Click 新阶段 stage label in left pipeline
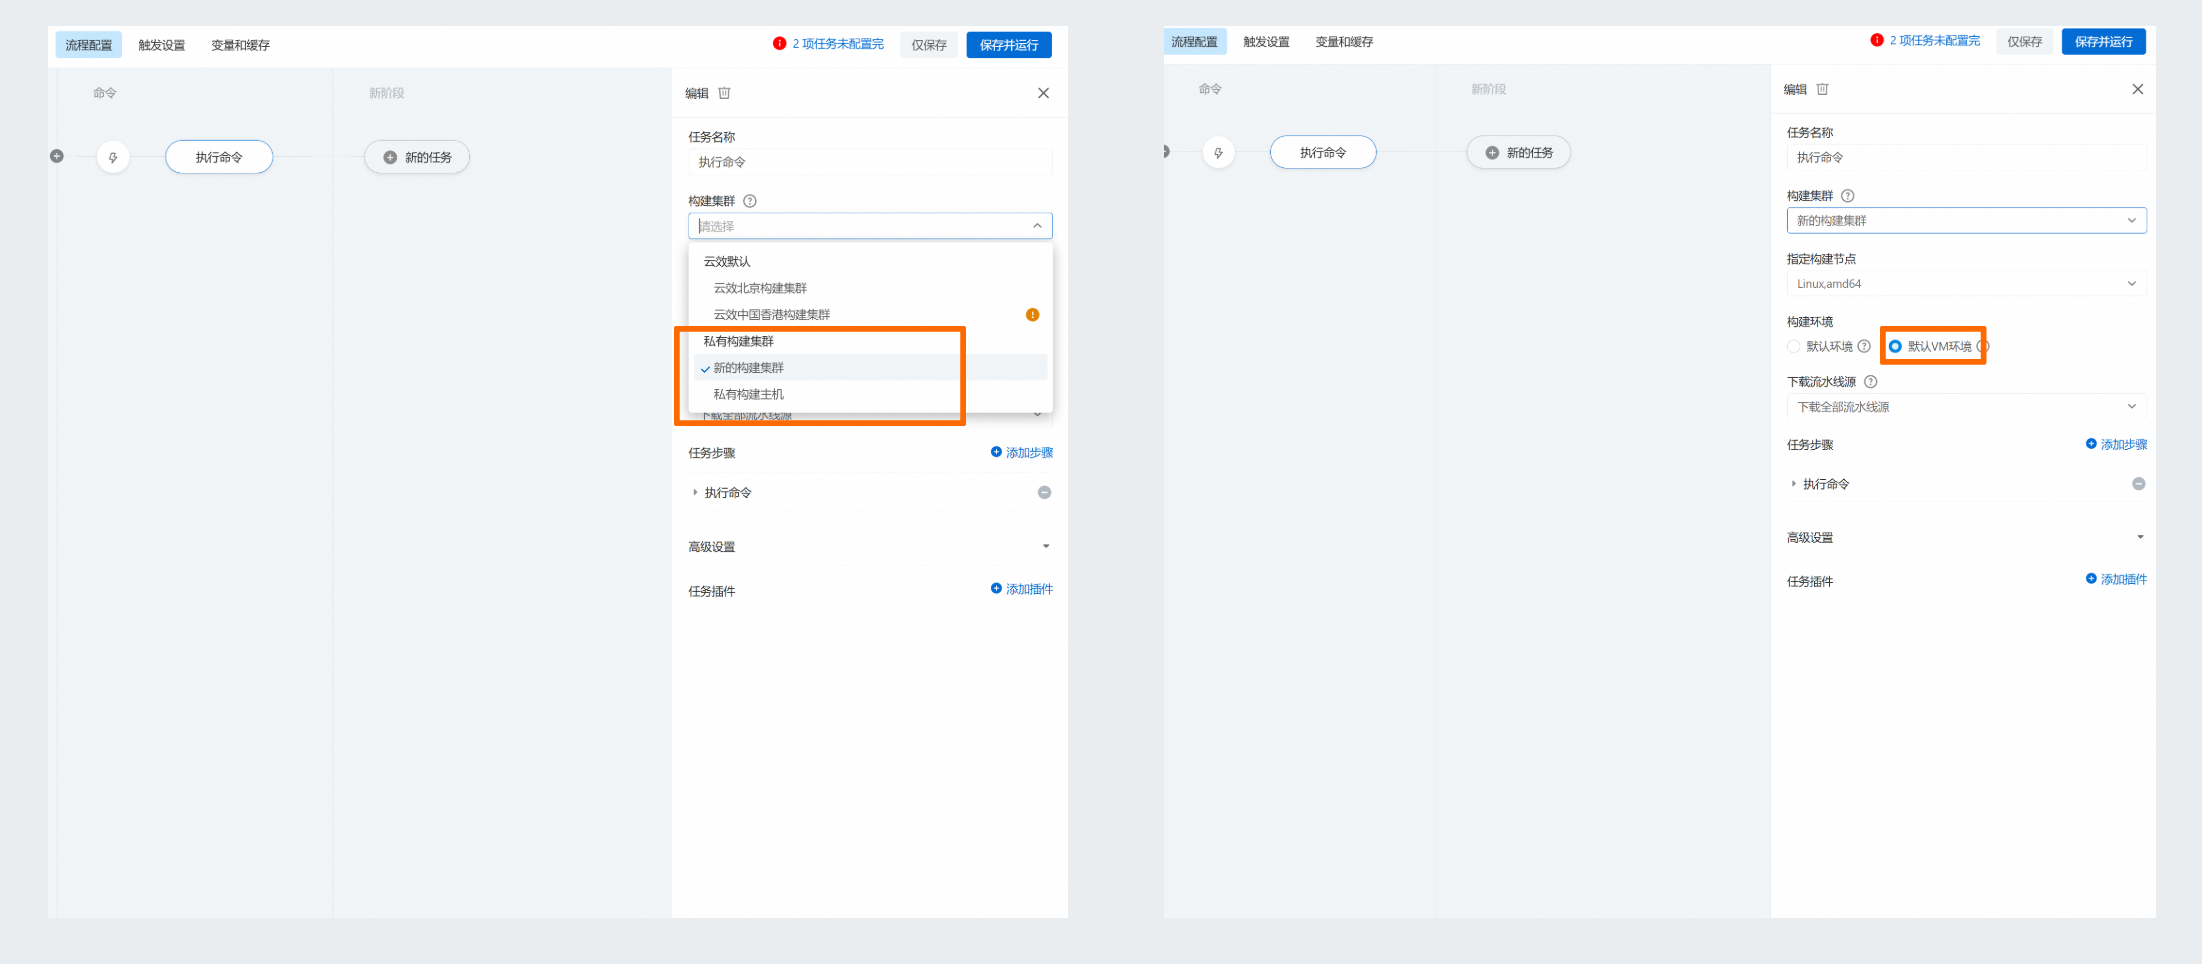The image size is (2202, 964). [386, 93]
